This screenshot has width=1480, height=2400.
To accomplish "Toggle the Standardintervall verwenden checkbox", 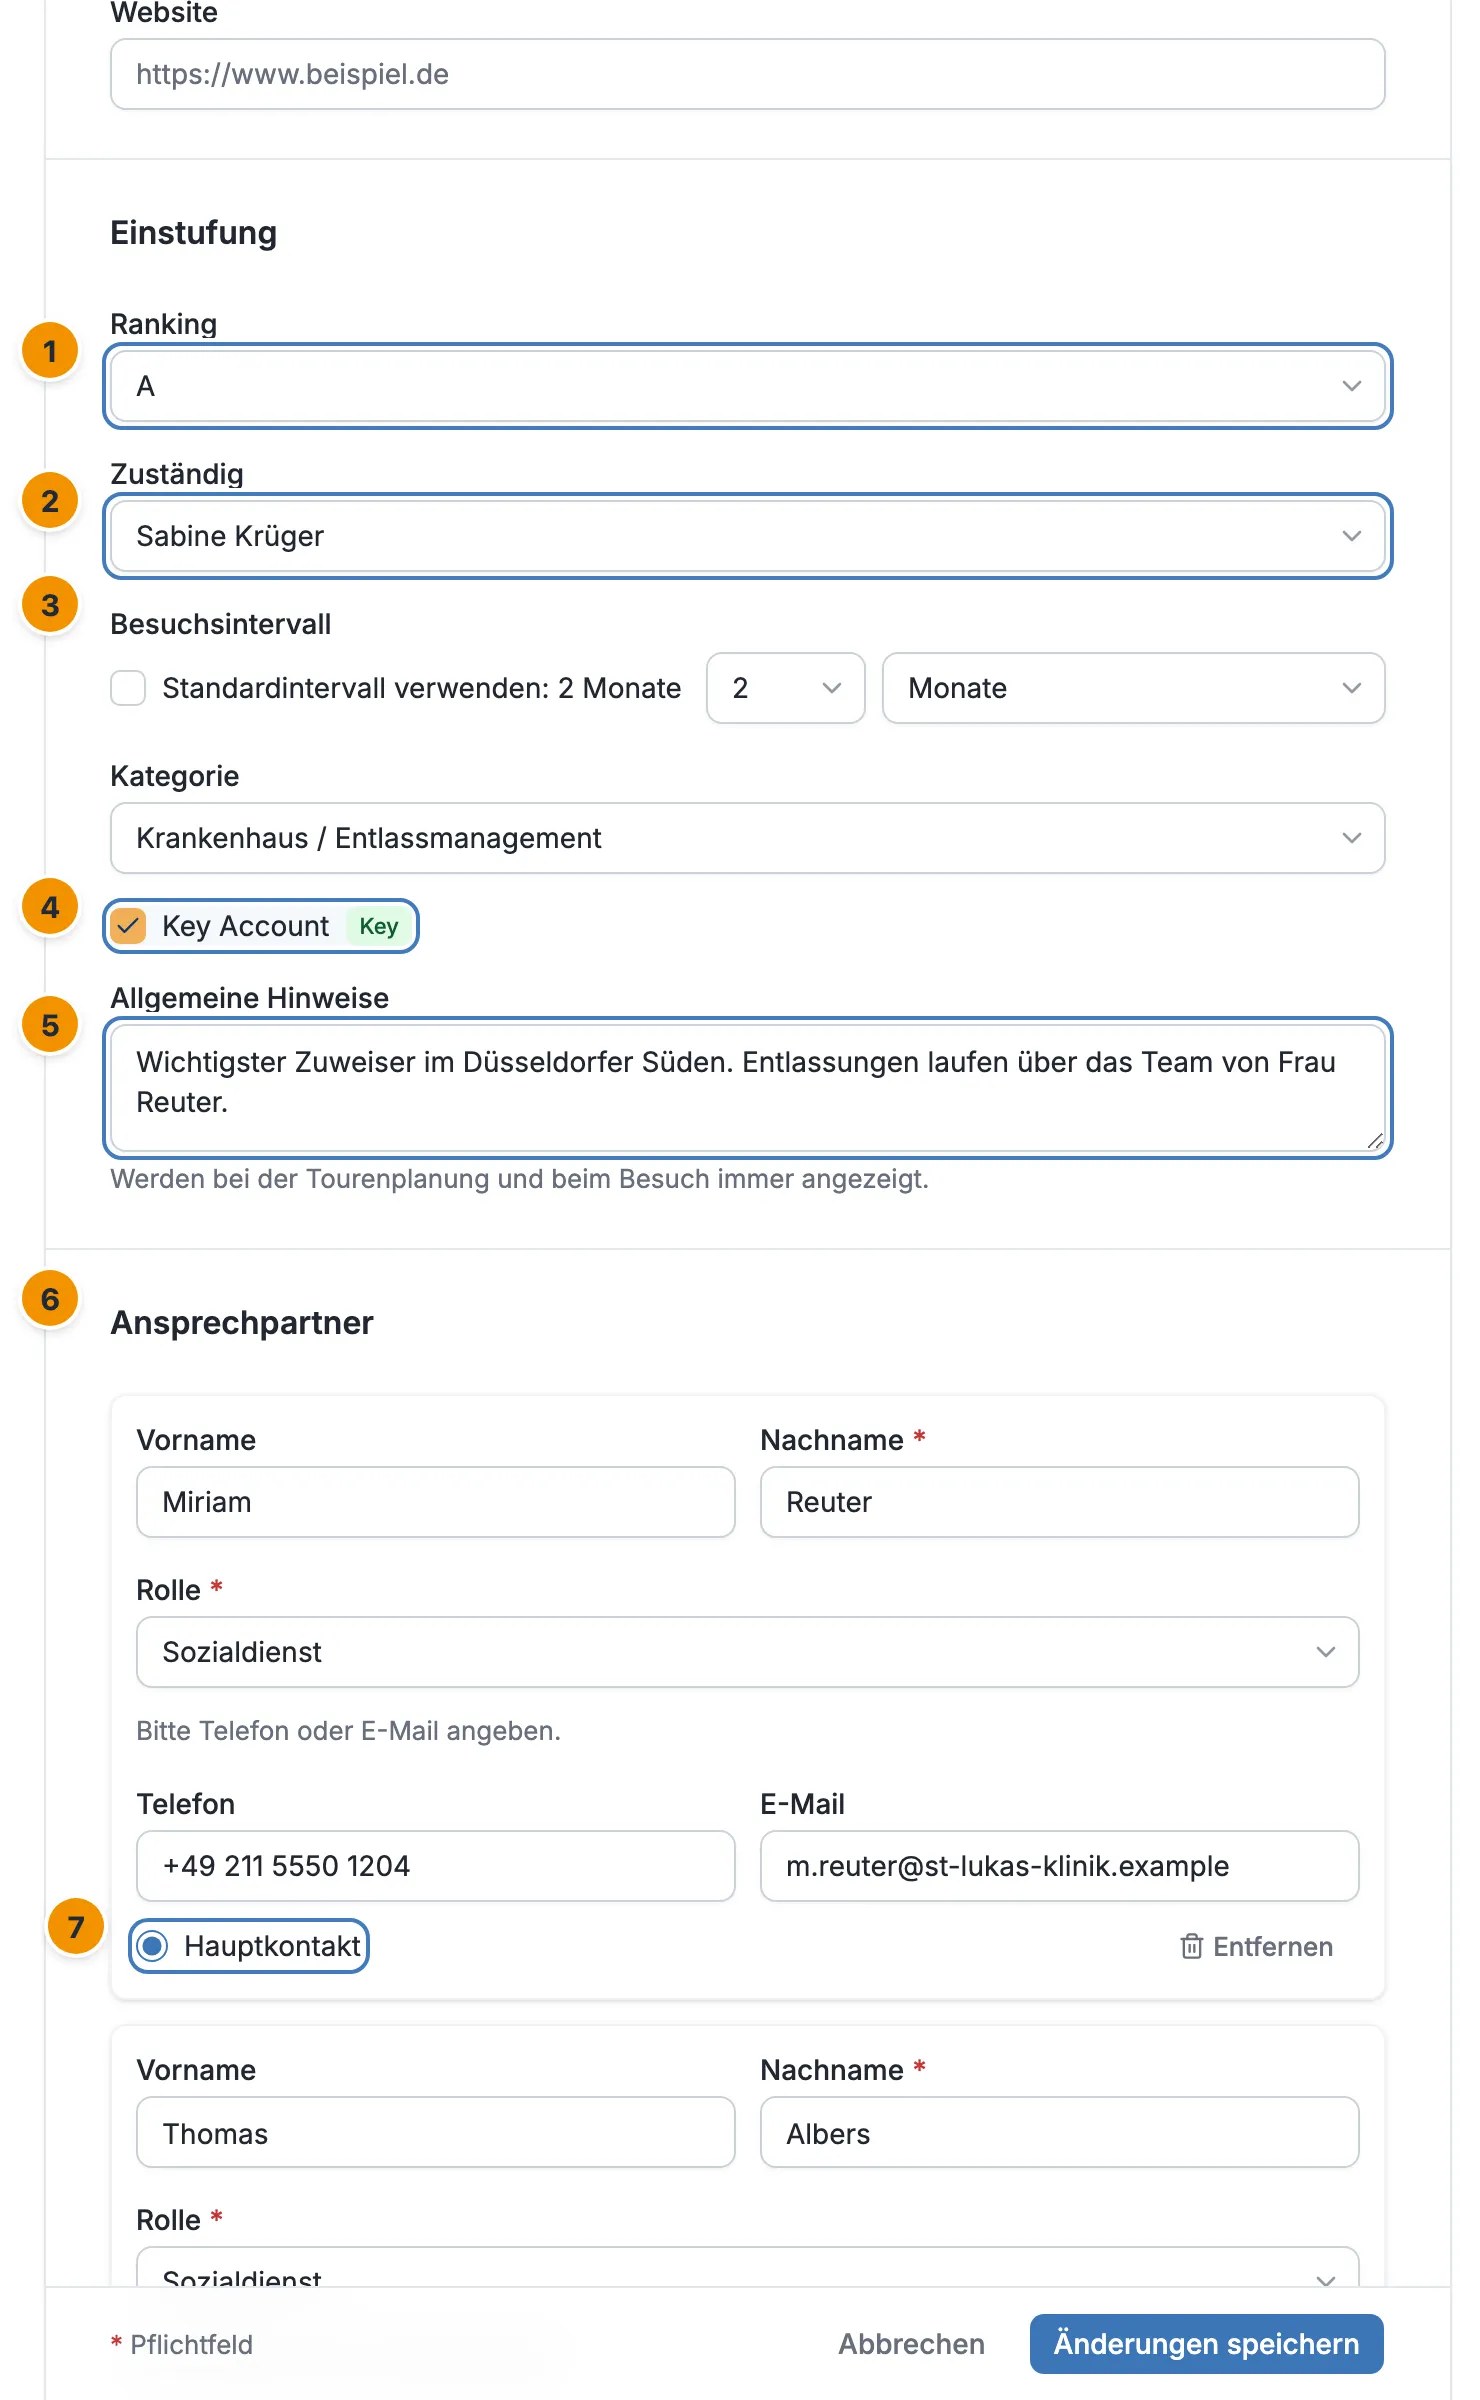I will (x=128, y=688).
